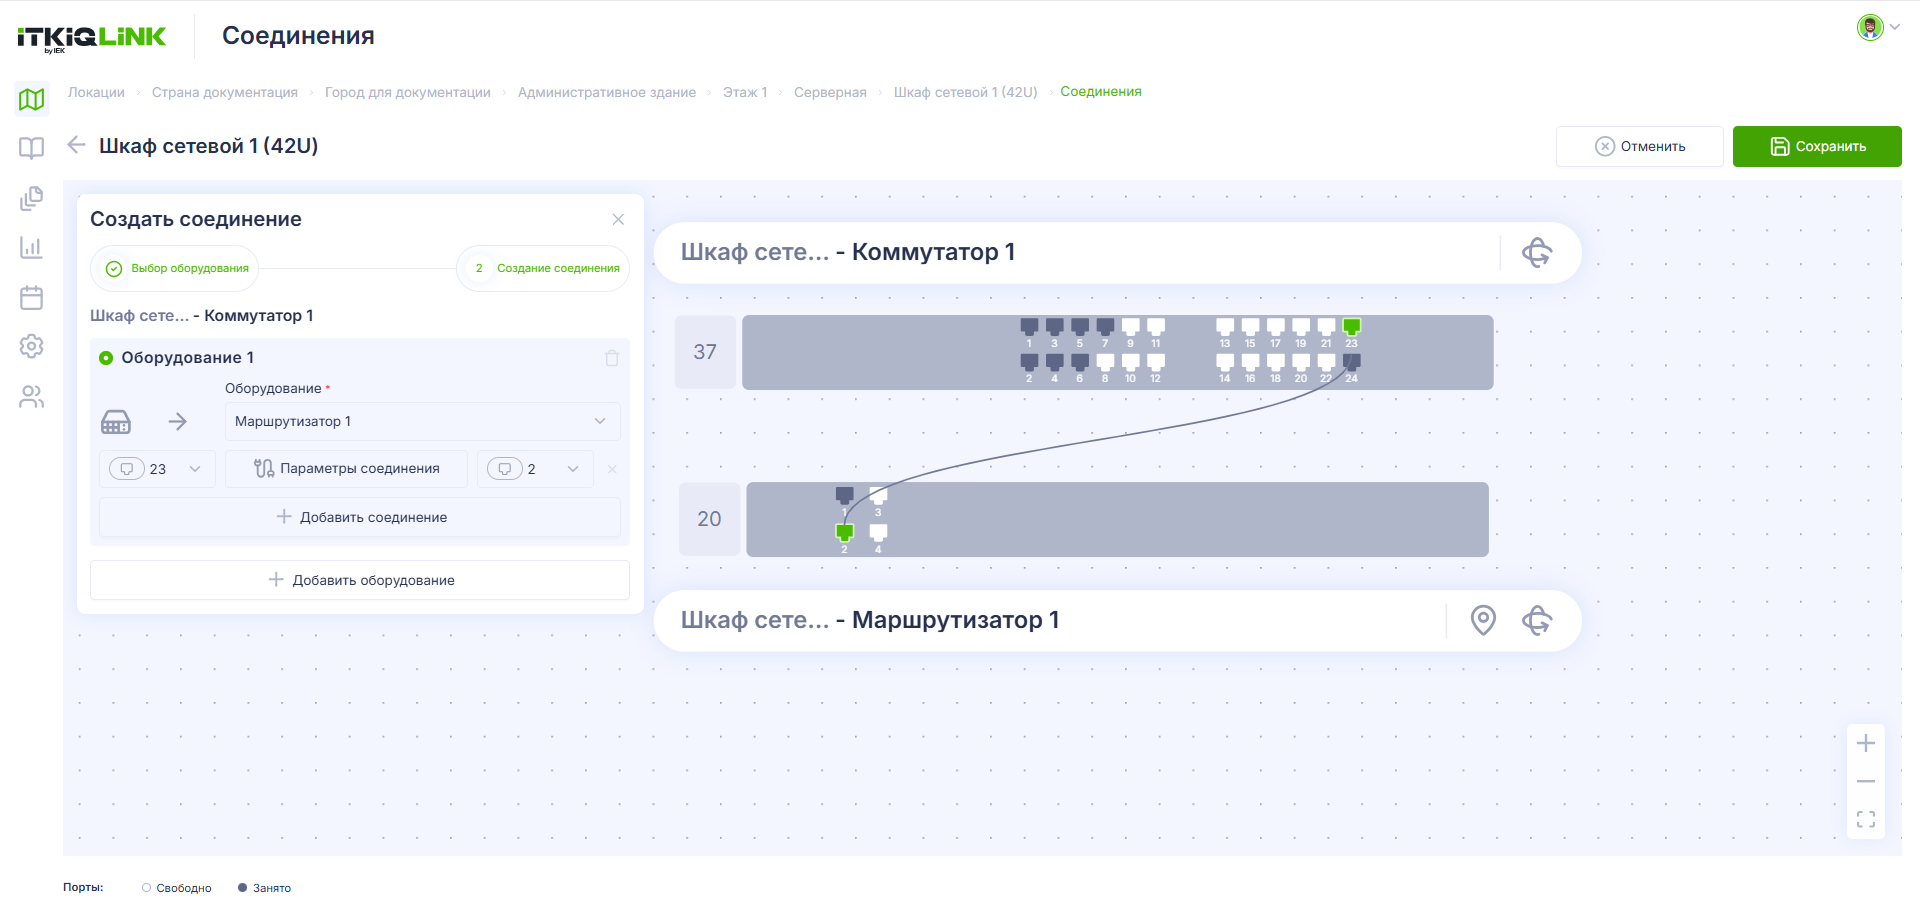Delete Оборудование 1 with the trash icon
The width and height of the screenshot is (1920, 920).
(x=612, y=358)
